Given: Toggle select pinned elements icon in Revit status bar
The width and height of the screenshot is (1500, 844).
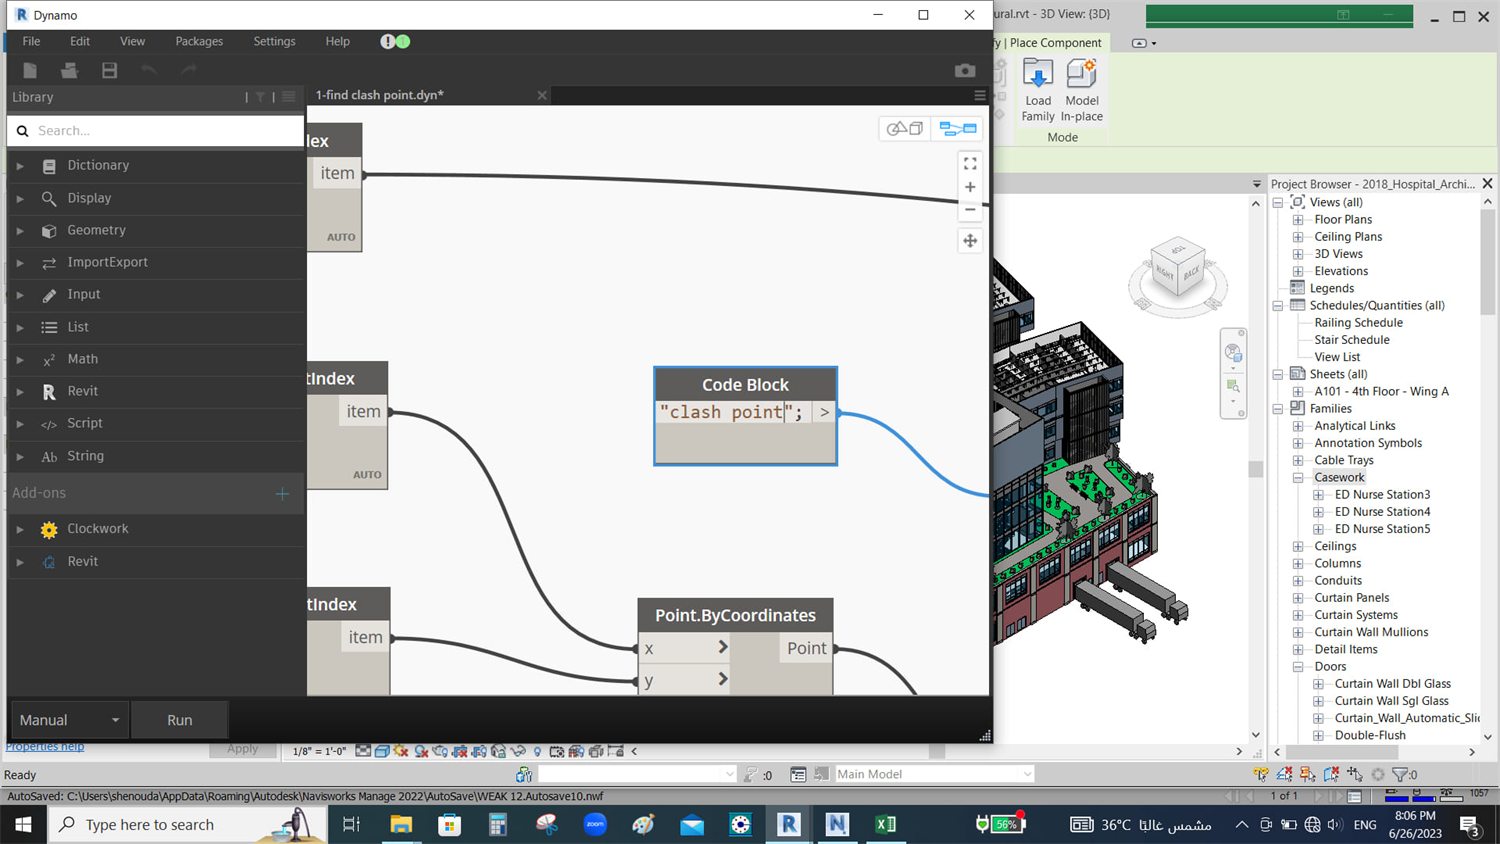Looking at the screenshot, I should pyautogui.click(x=1307, y=774).
